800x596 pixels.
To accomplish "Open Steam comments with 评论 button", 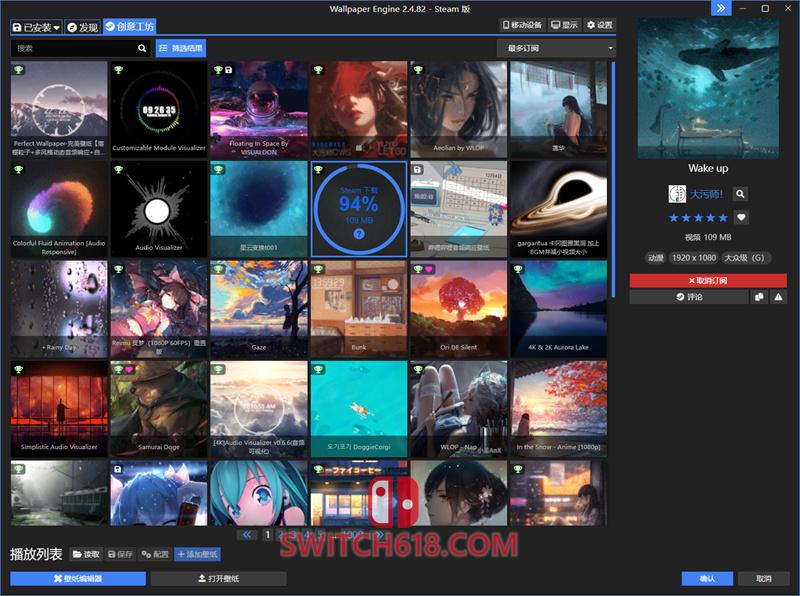I will point(689,297).
